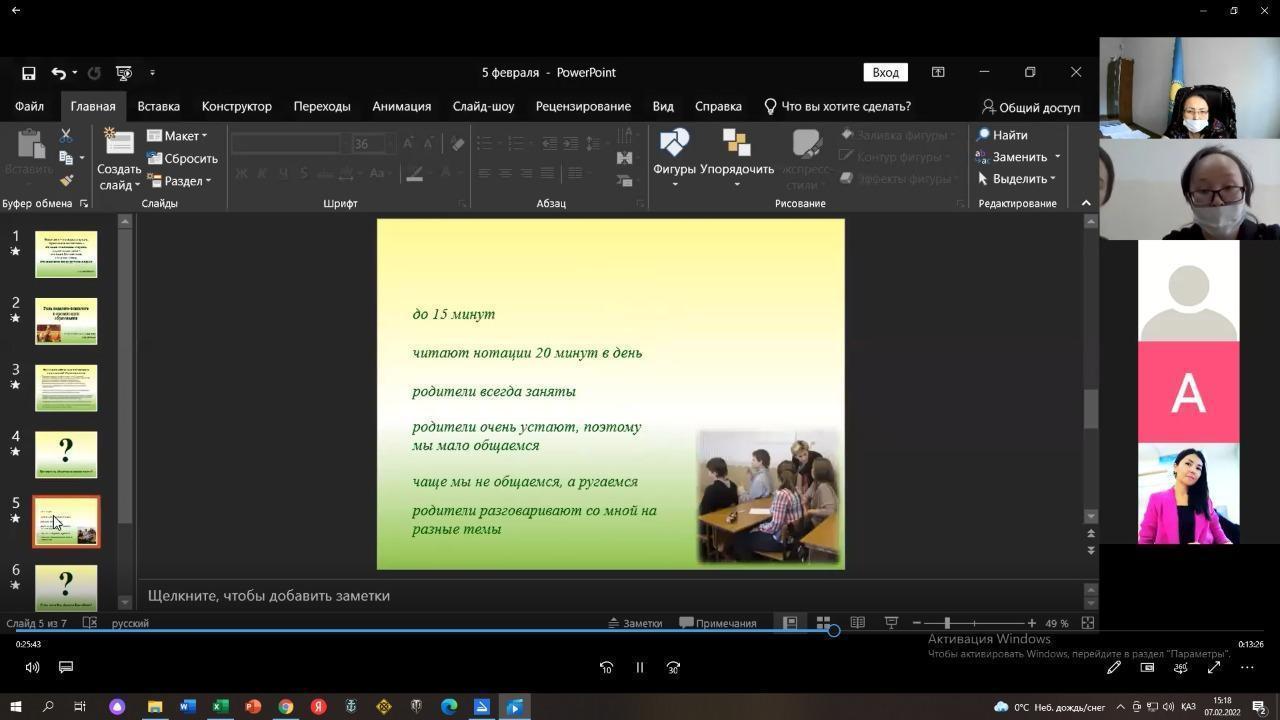Pause the video playback
Image resolution: width=1280 pixels, height=720 pixels.
tap(640, 668)
